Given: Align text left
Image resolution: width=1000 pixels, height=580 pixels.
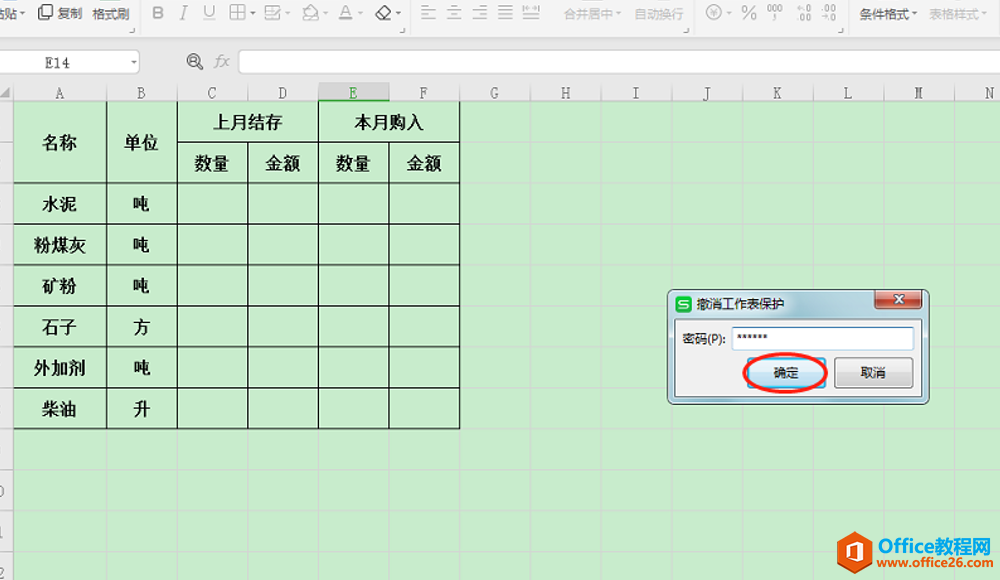Looking at the screenshot, I should tap(429, 12).
